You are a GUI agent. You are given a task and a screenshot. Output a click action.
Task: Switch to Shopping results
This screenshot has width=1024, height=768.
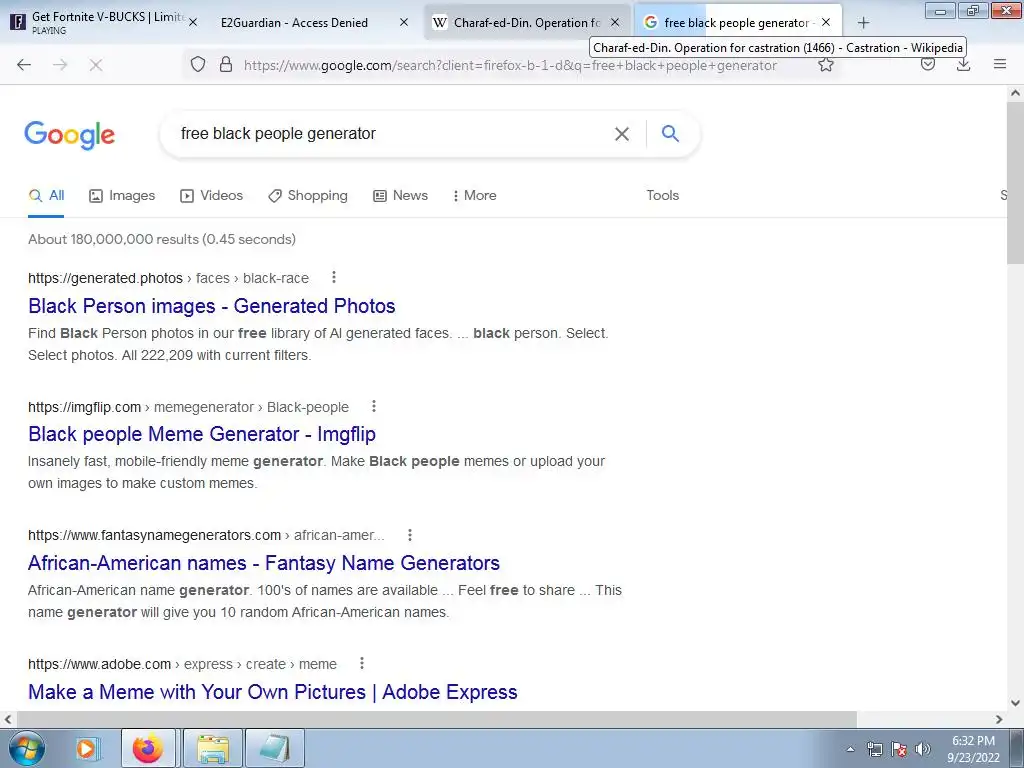[x=308, y=195]
